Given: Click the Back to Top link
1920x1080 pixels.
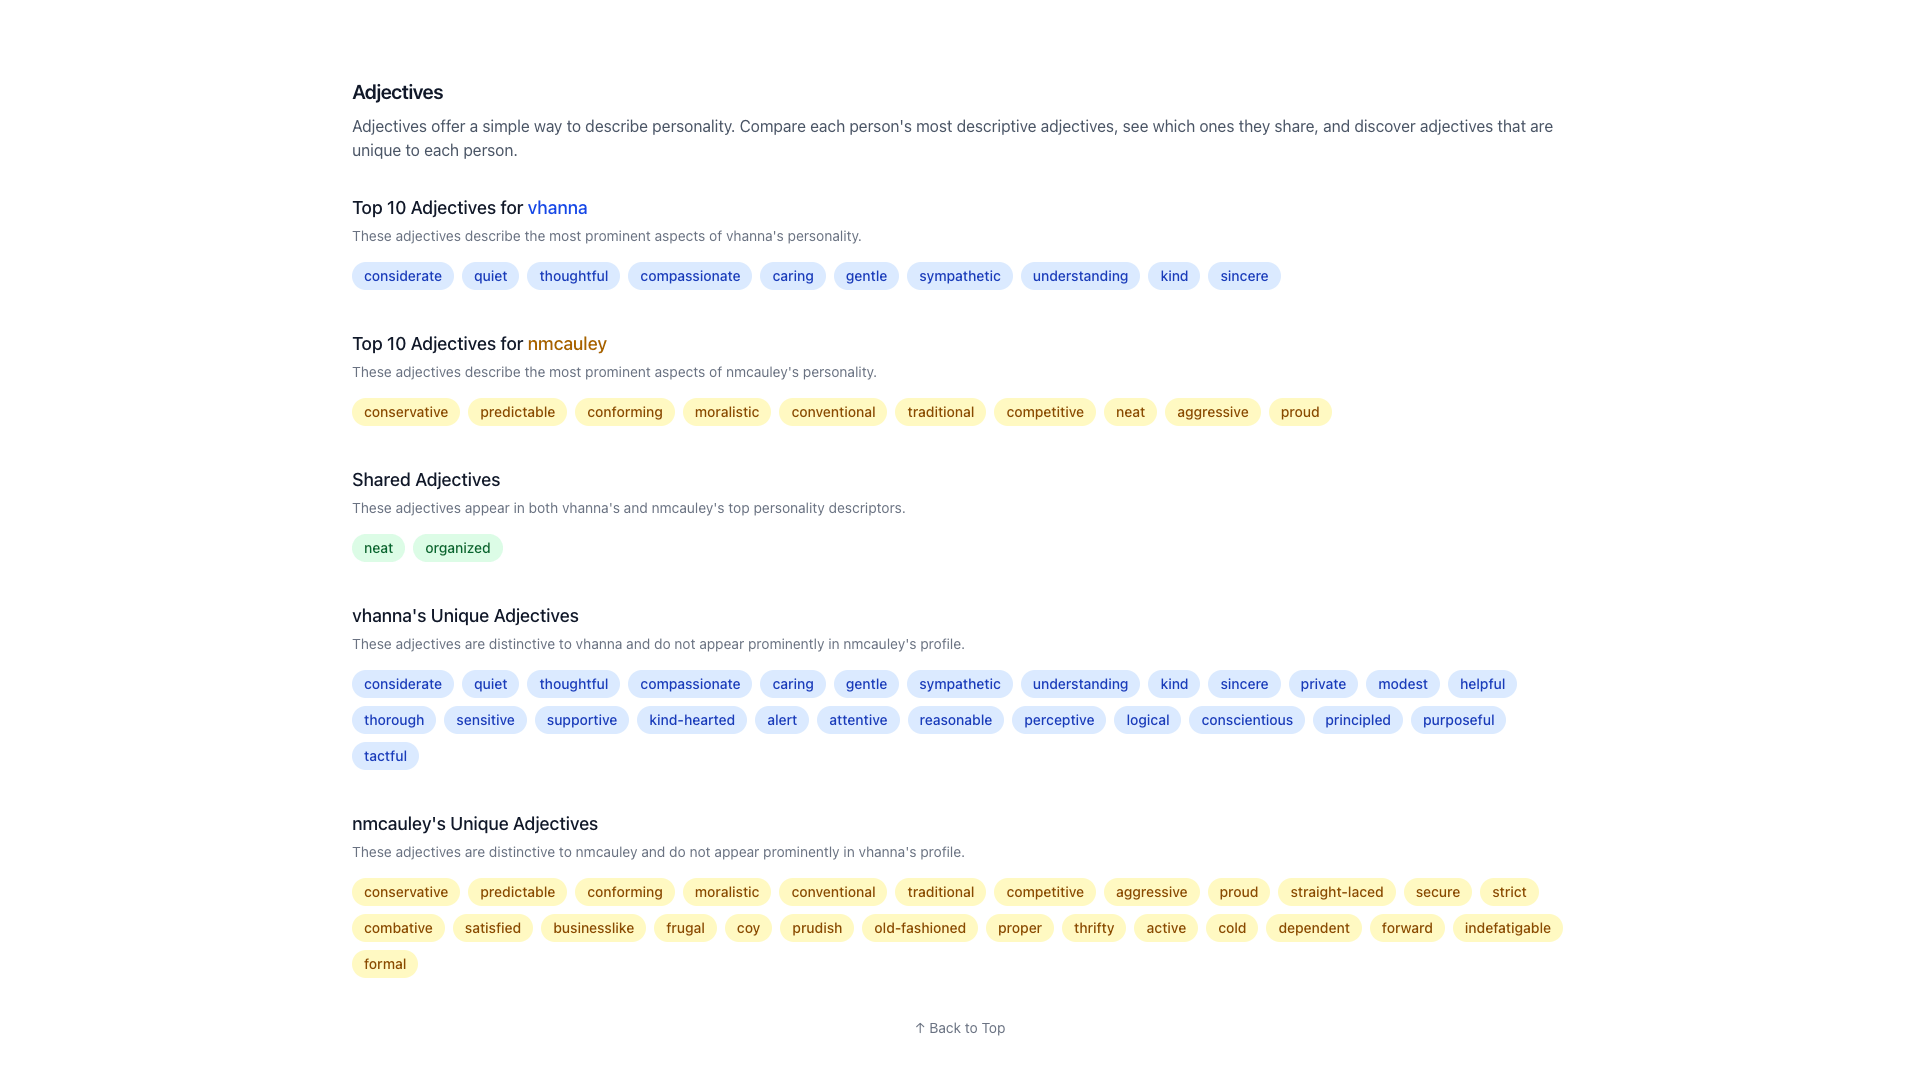Looking at the screenshot, I should pyautogui.click(x=959, y=1028).
